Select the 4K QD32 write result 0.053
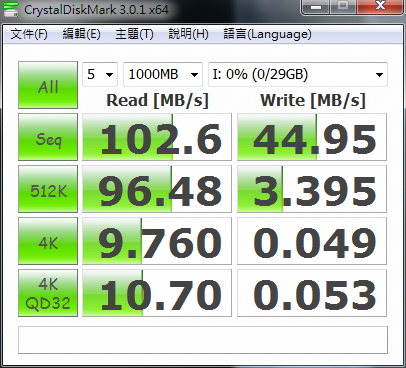 312,293
